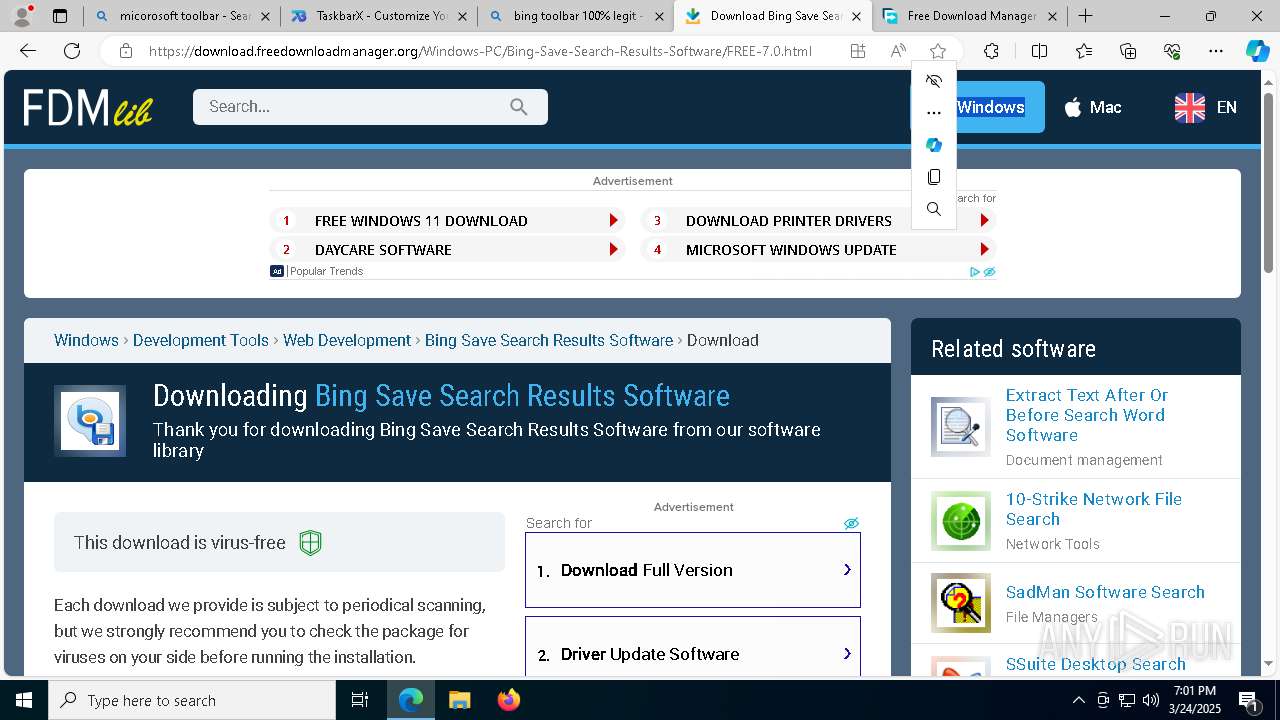Viewport: 1280px width, 720px height.
Task: Click the Web Development breadcrumb link
Action: tap(347, 340)
